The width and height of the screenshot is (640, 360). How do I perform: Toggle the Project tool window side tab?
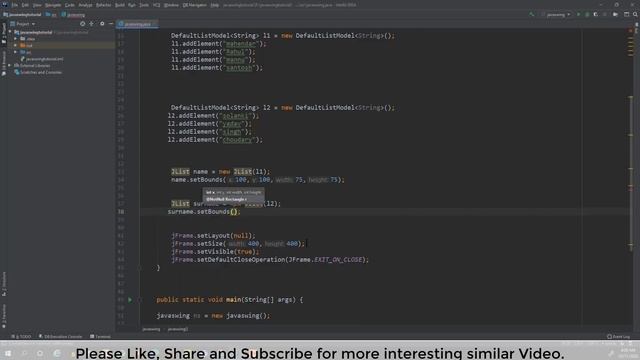coord(4,33)
